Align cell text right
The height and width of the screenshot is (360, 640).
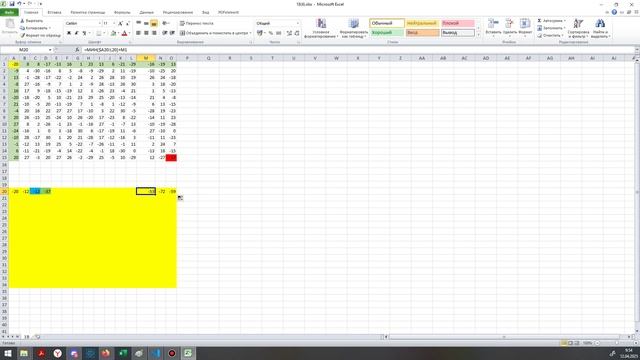click(154, 33)
